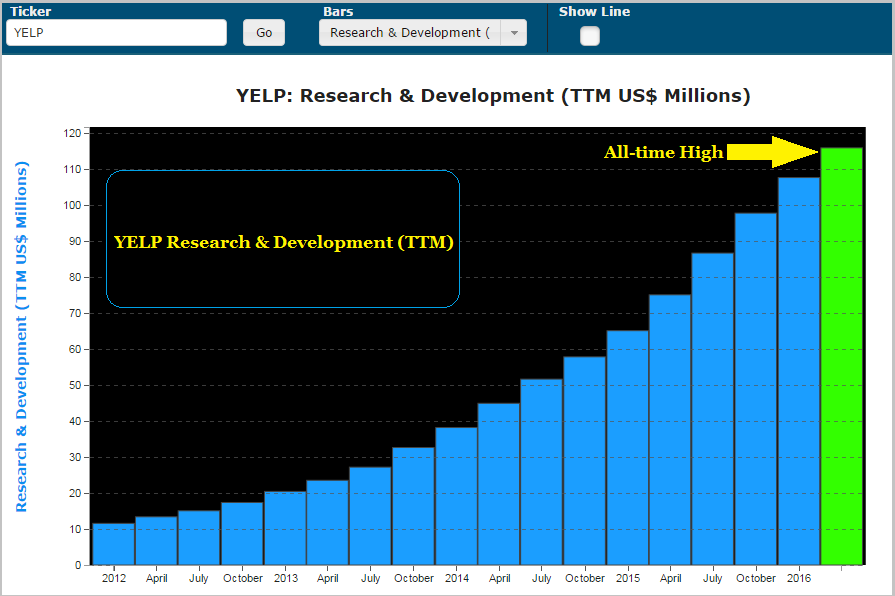Screen dimensions: 895x596
Task: Click the blue bar above the 2014 label
Action: tap(456, 496)
